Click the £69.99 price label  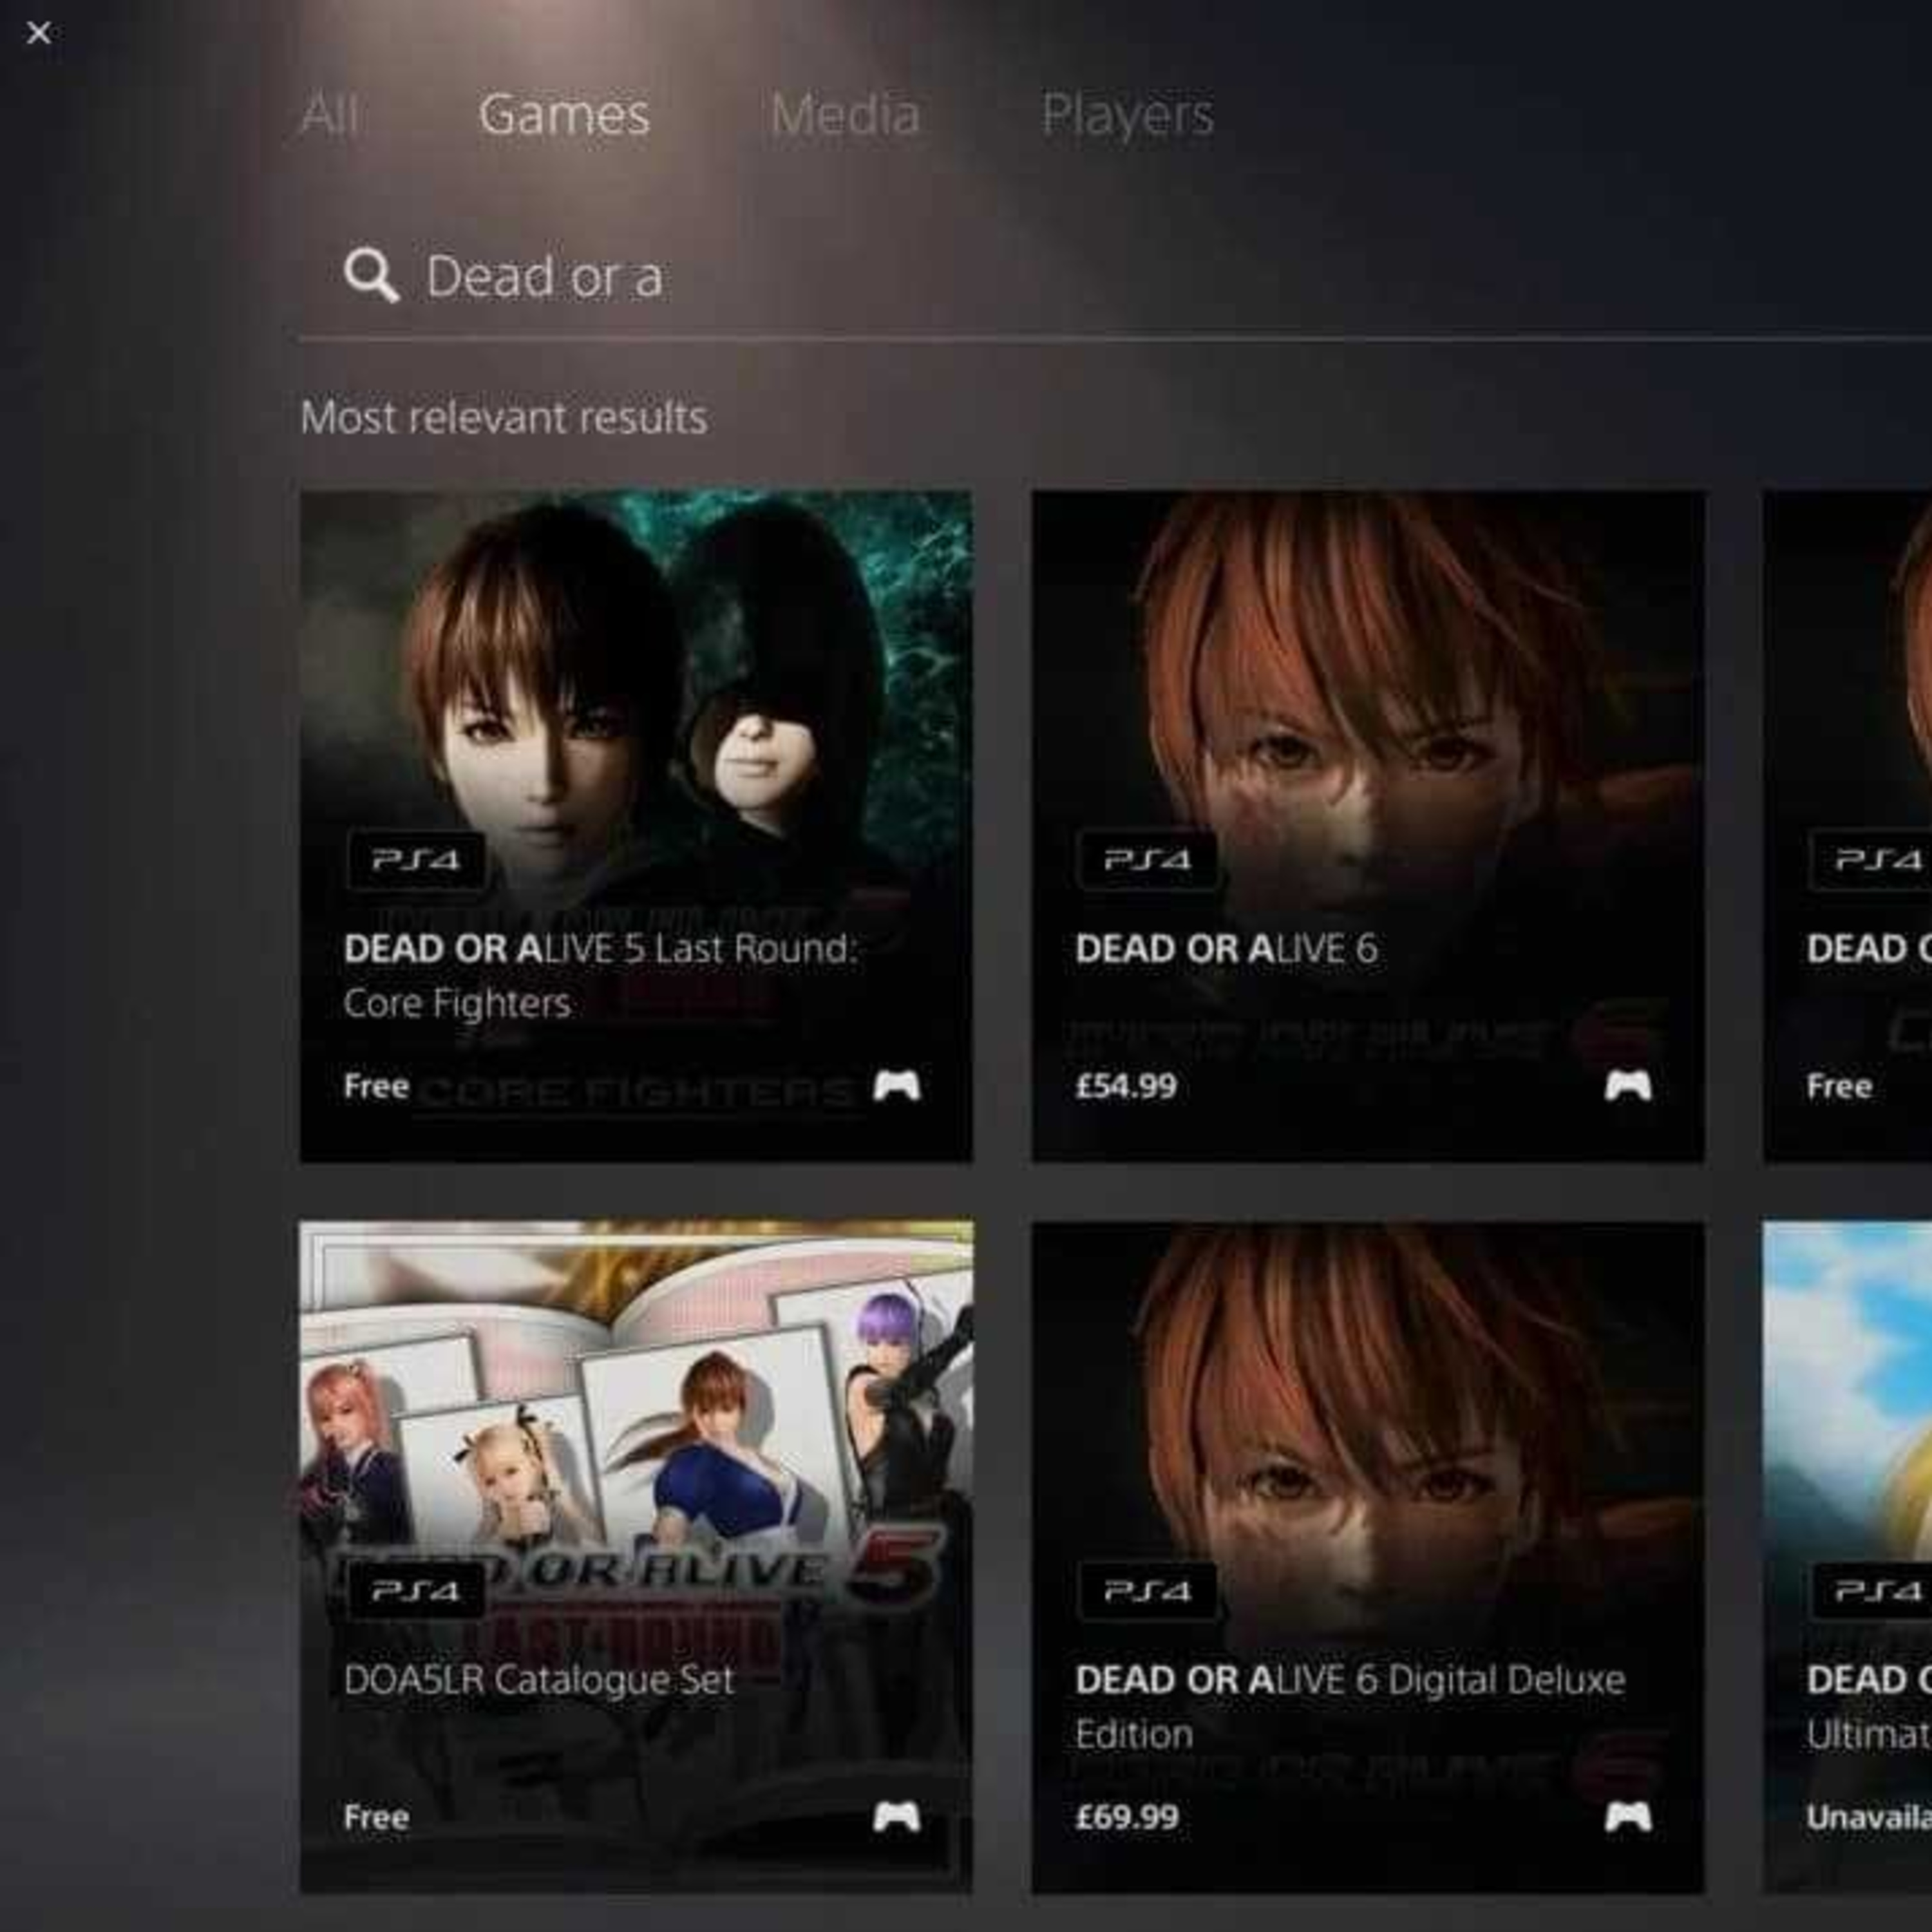pyautogui.click(x=1127, y=1816)
